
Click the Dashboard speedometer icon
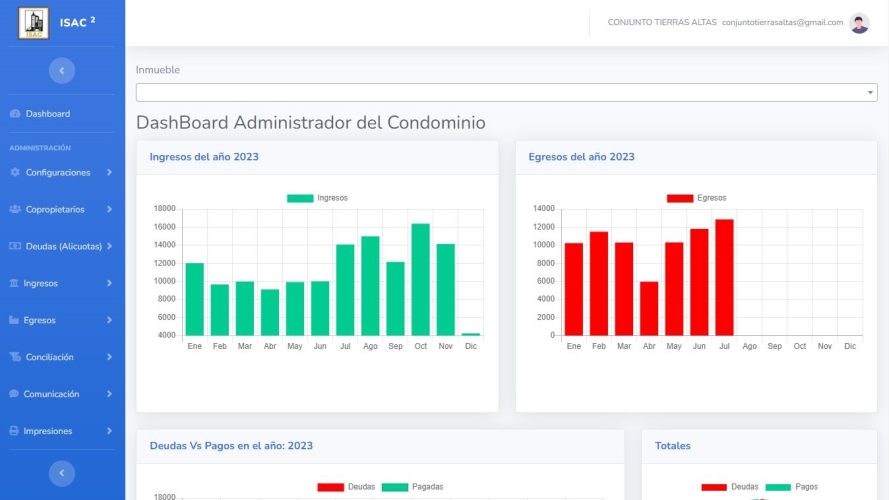click(x=15, y=113)
